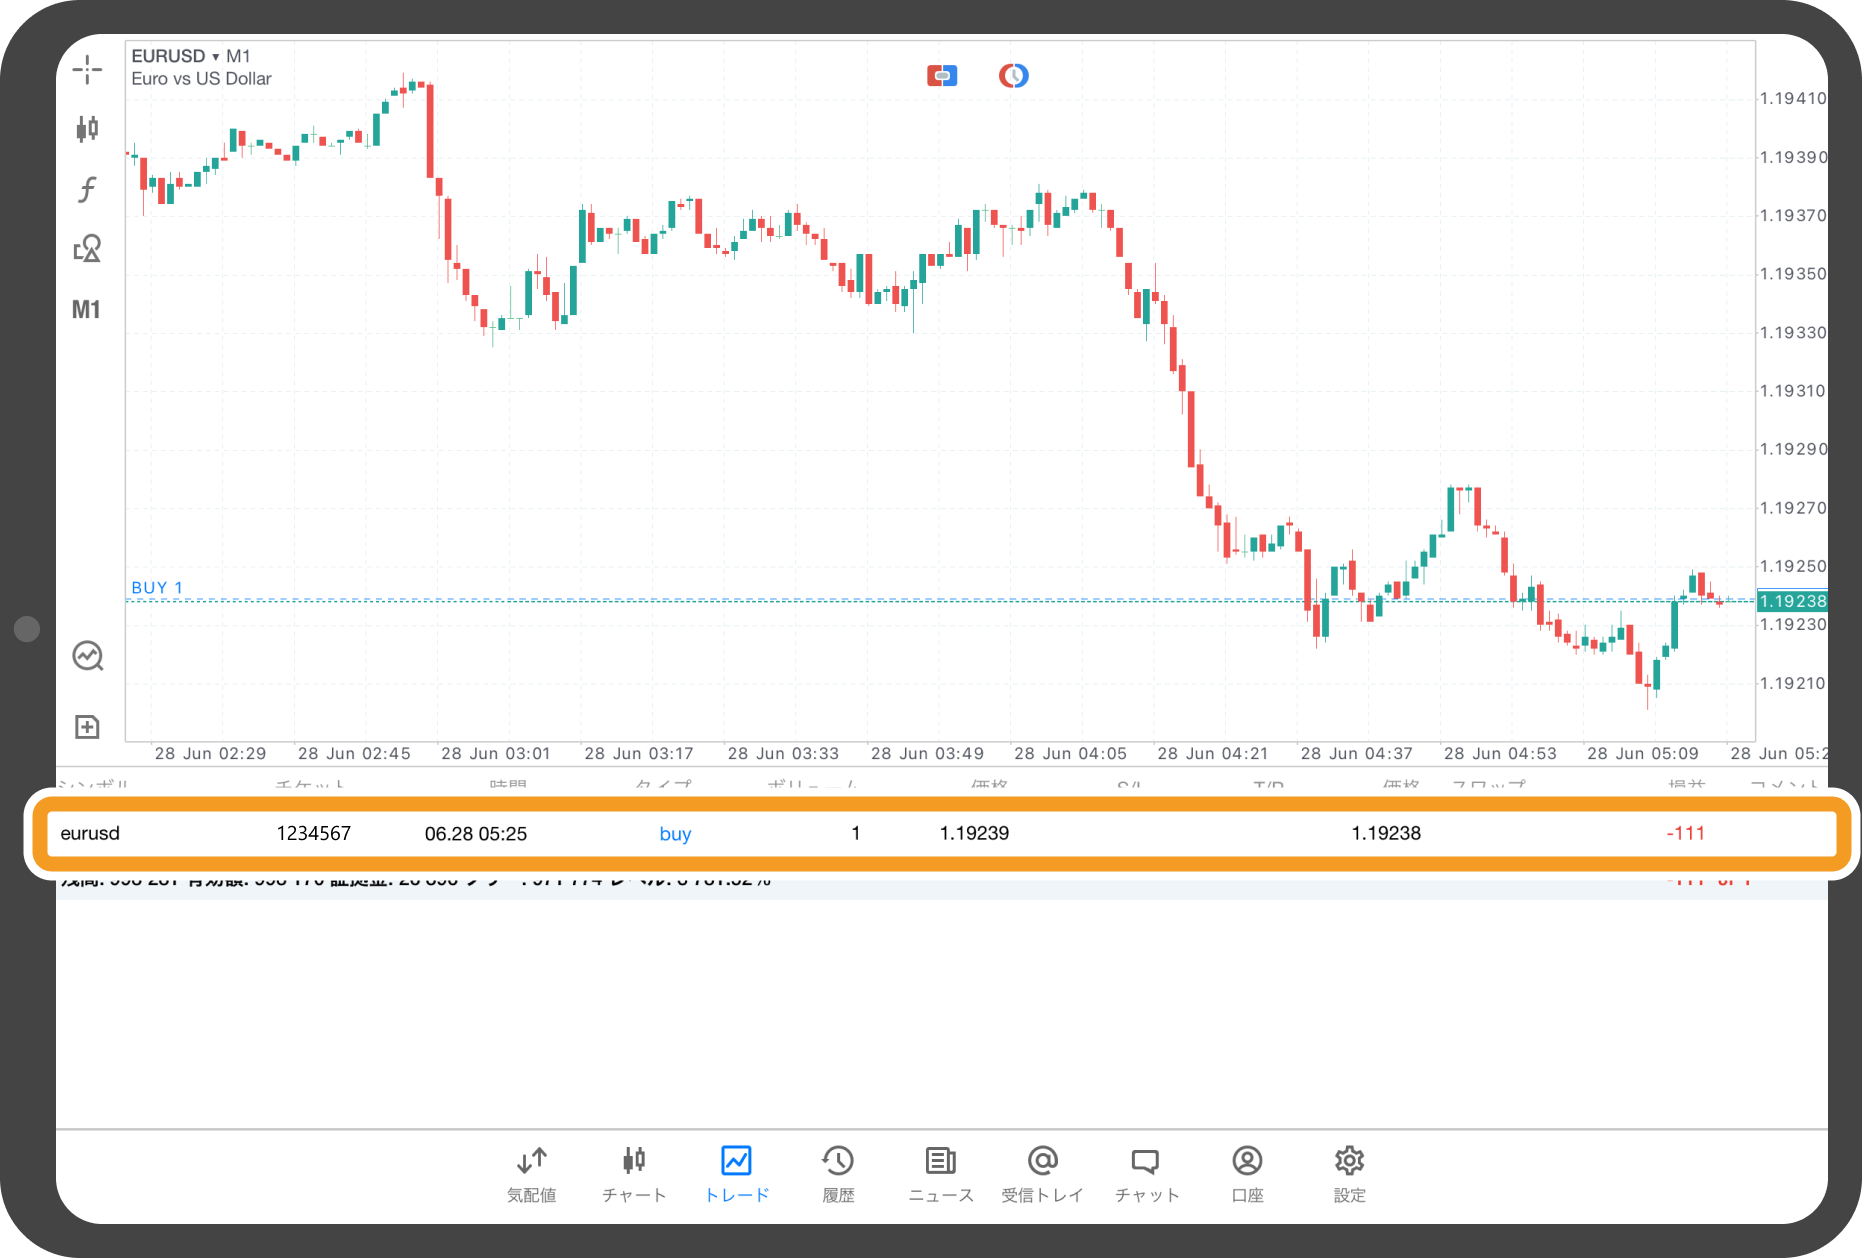Image resolution: width=1862 pixels, height=1258 pixels.
Task: Click the BUY 1 order line label
Action: [x=157, y=588]
